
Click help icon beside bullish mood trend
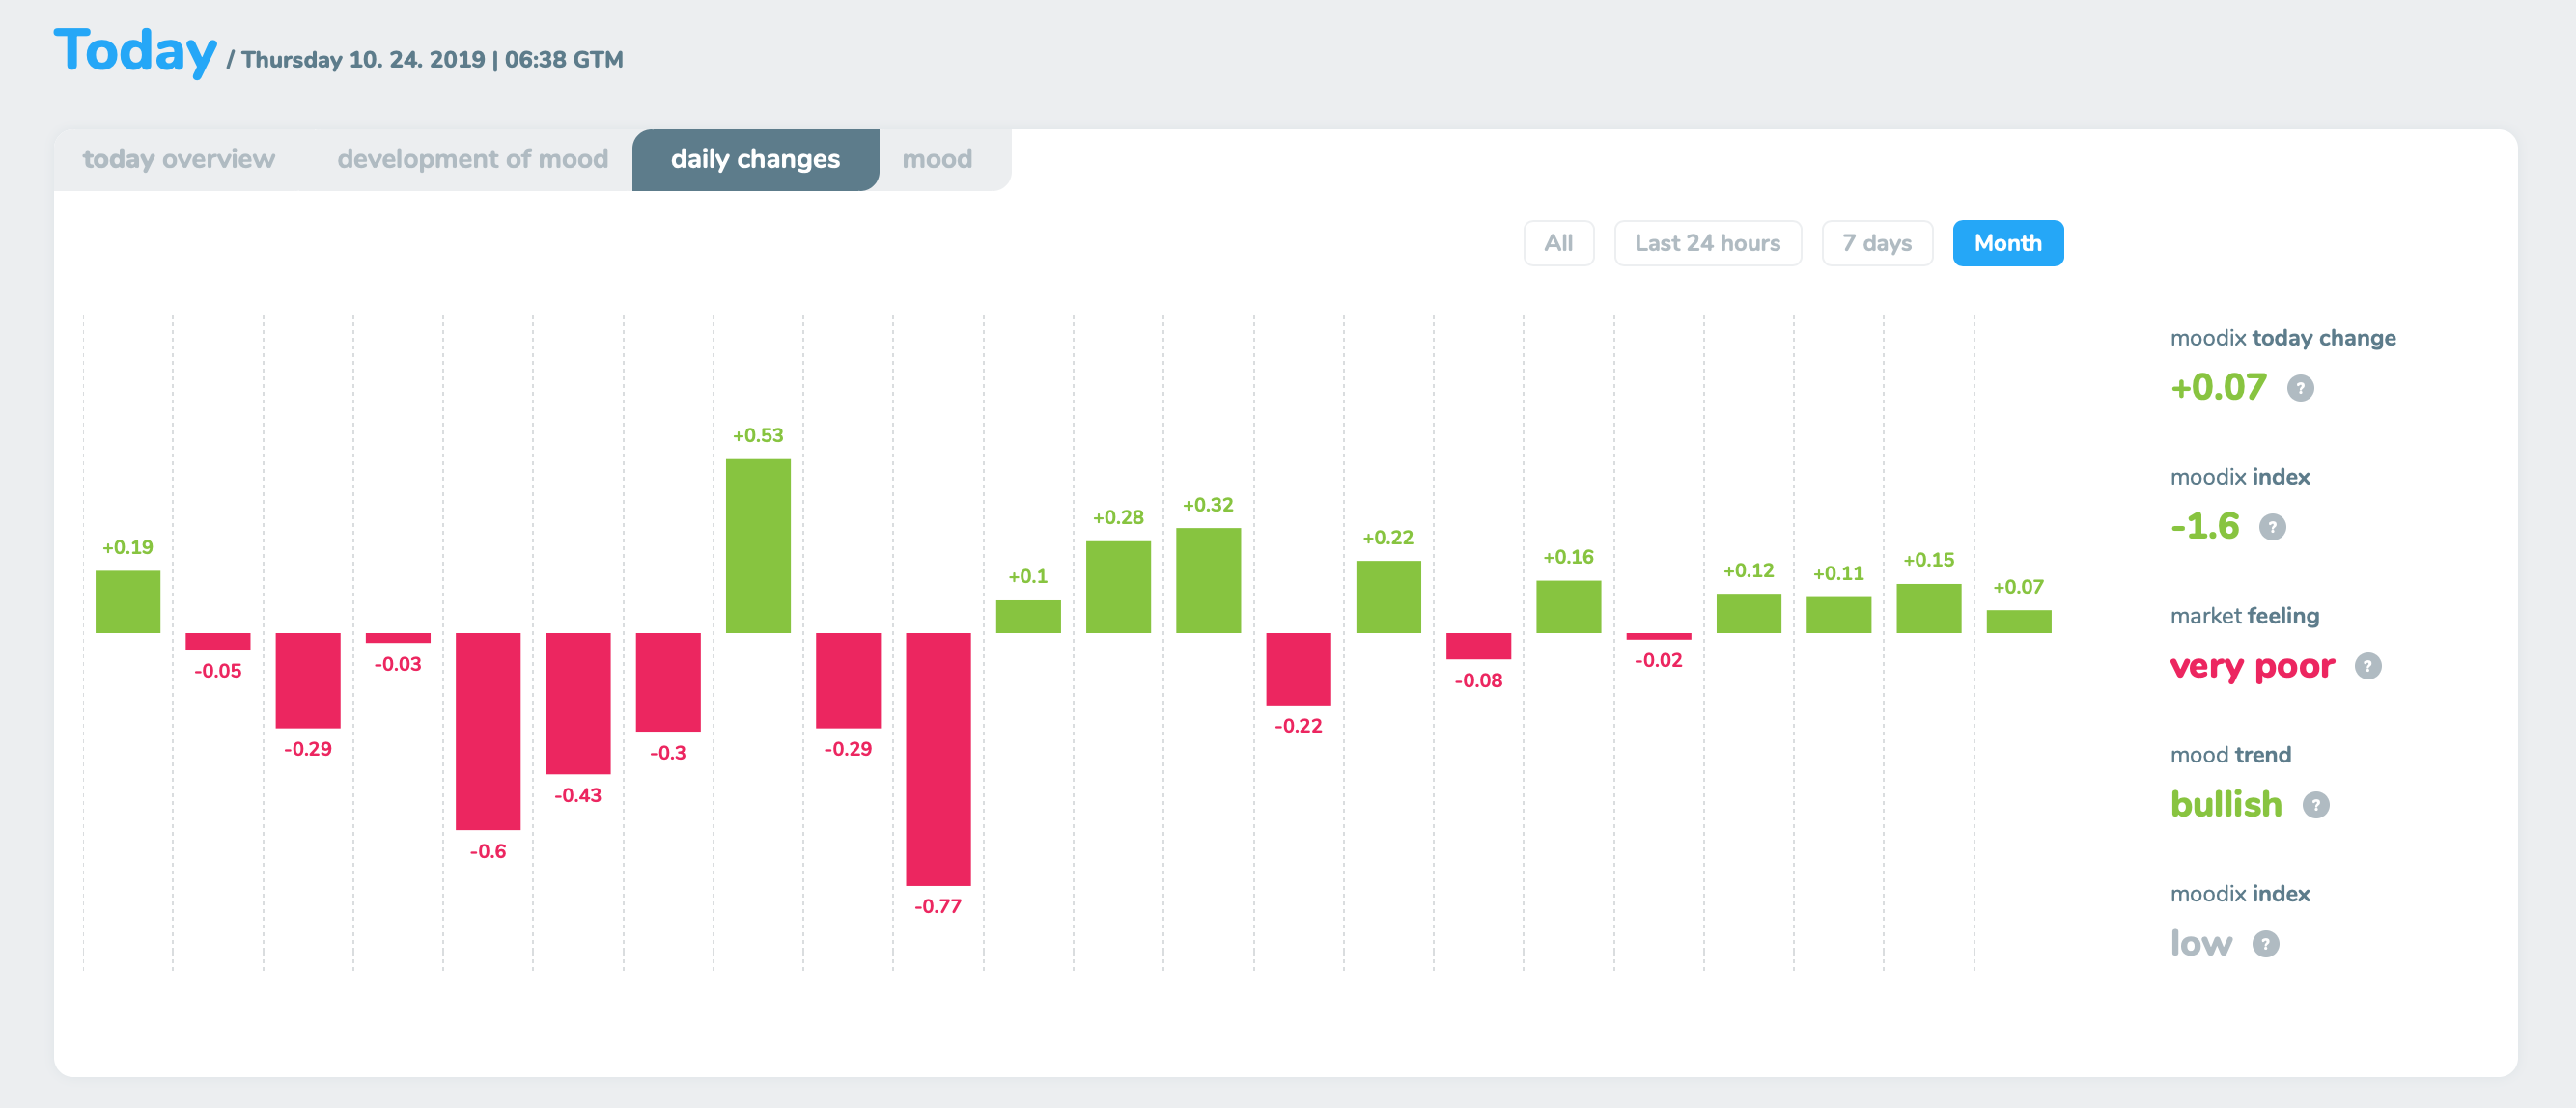click(2315, 805)
